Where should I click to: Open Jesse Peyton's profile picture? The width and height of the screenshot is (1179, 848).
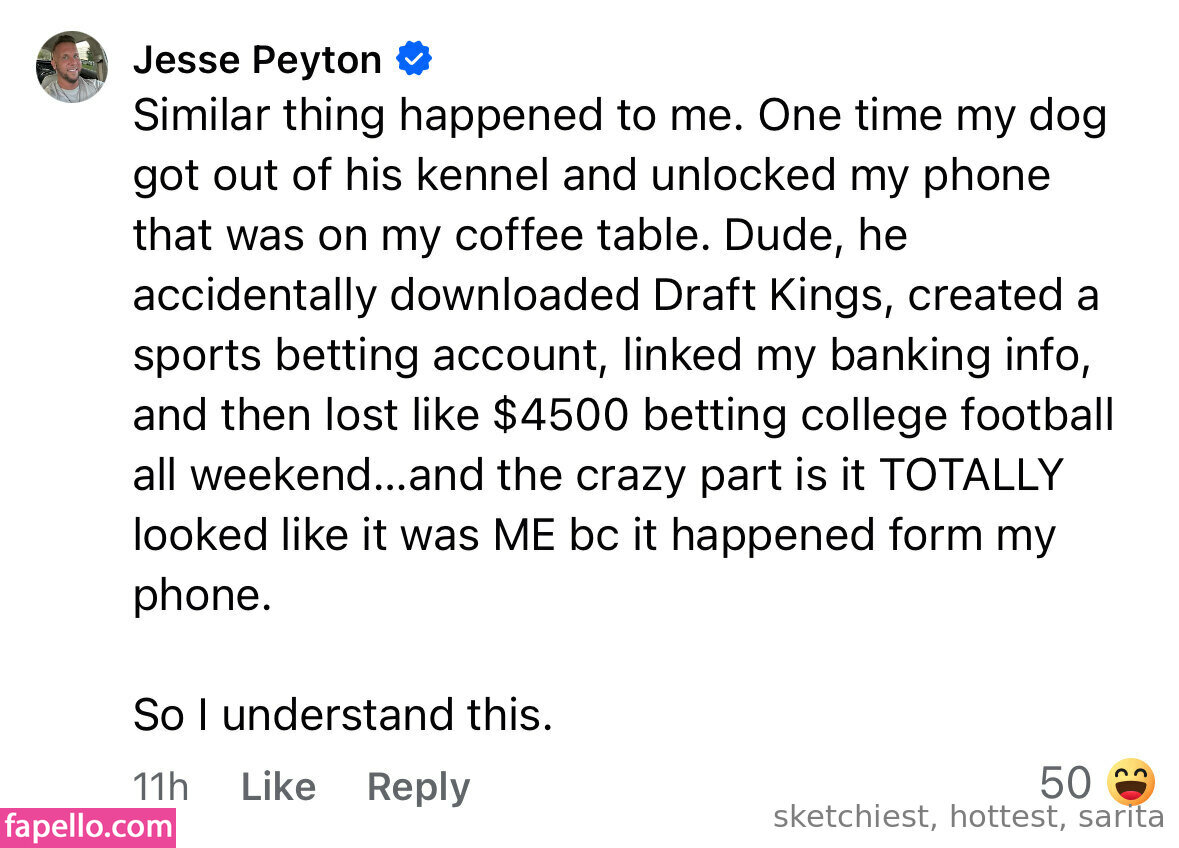(x=72, y=67)
